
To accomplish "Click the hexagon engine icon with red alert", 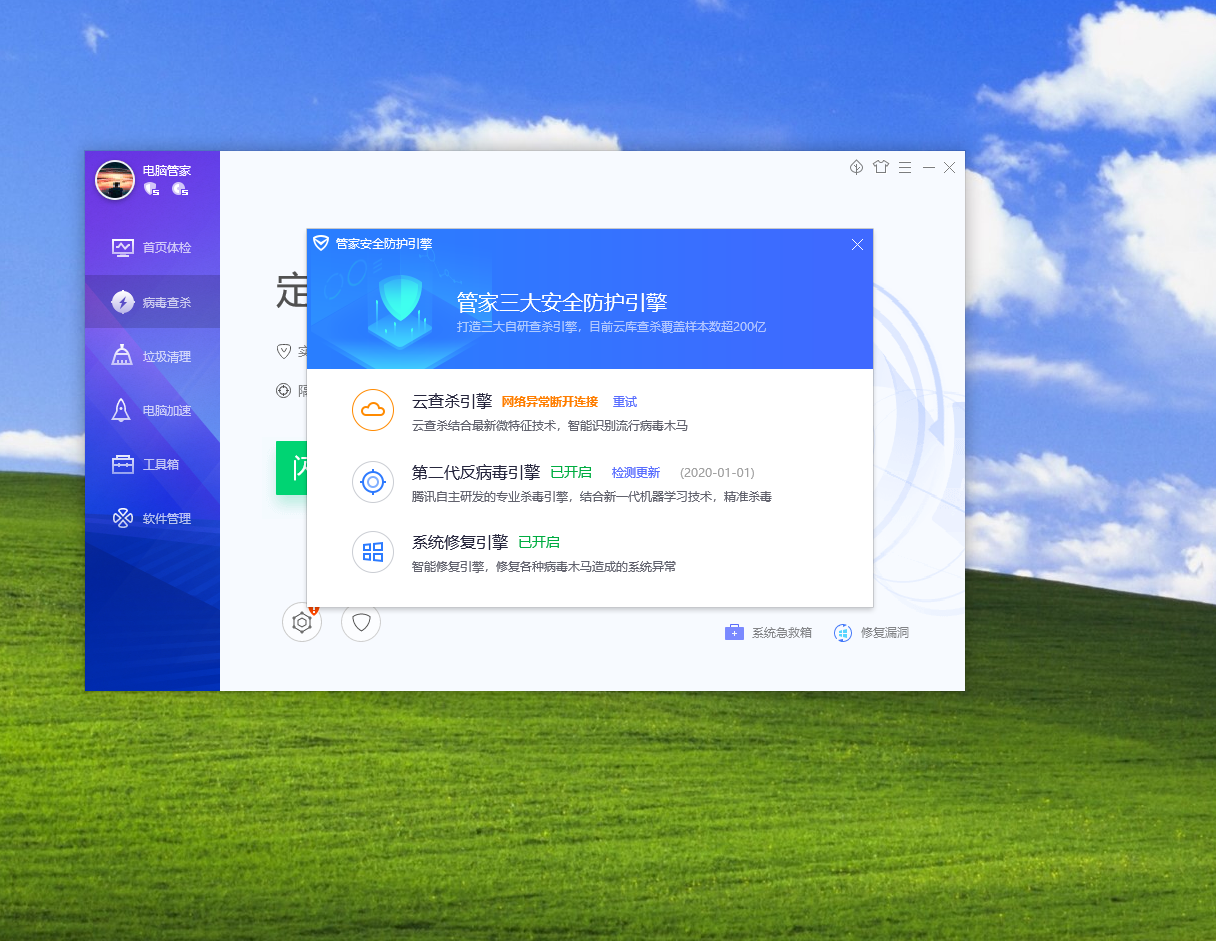I will 302,622.
